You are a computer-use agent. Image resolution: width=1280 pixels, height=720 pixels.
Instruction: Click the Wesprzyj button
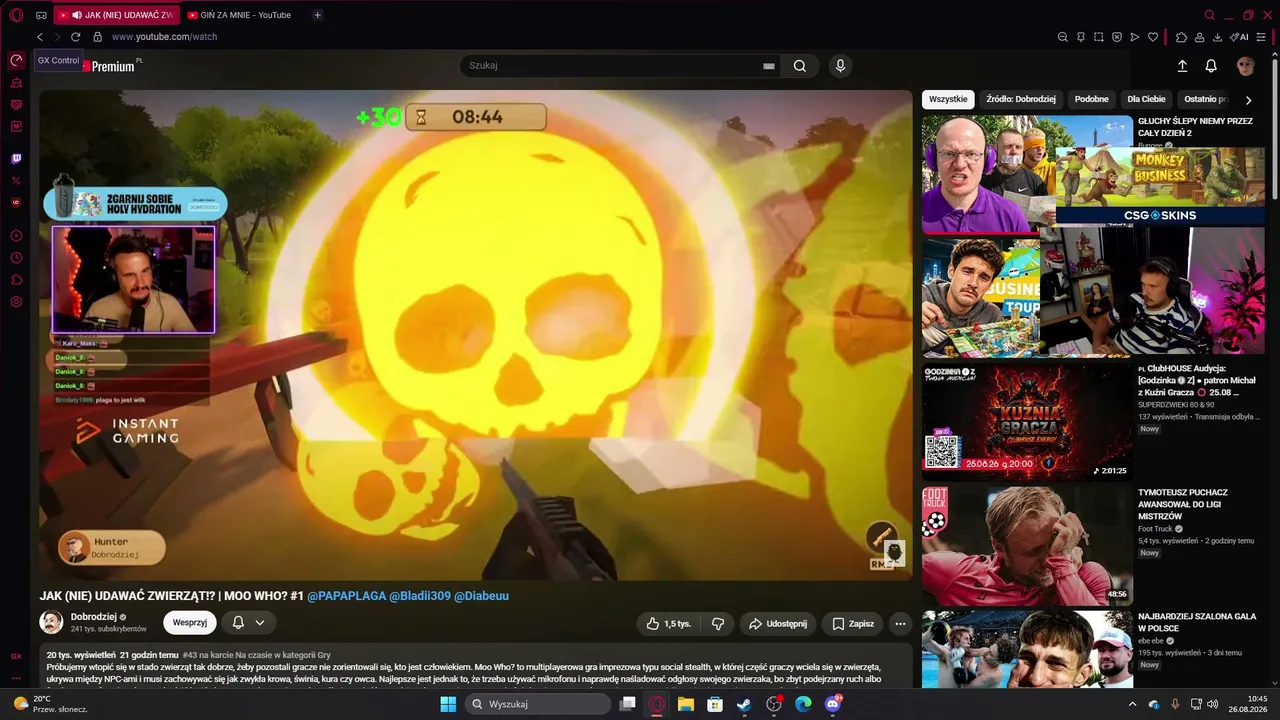(190, 623)
